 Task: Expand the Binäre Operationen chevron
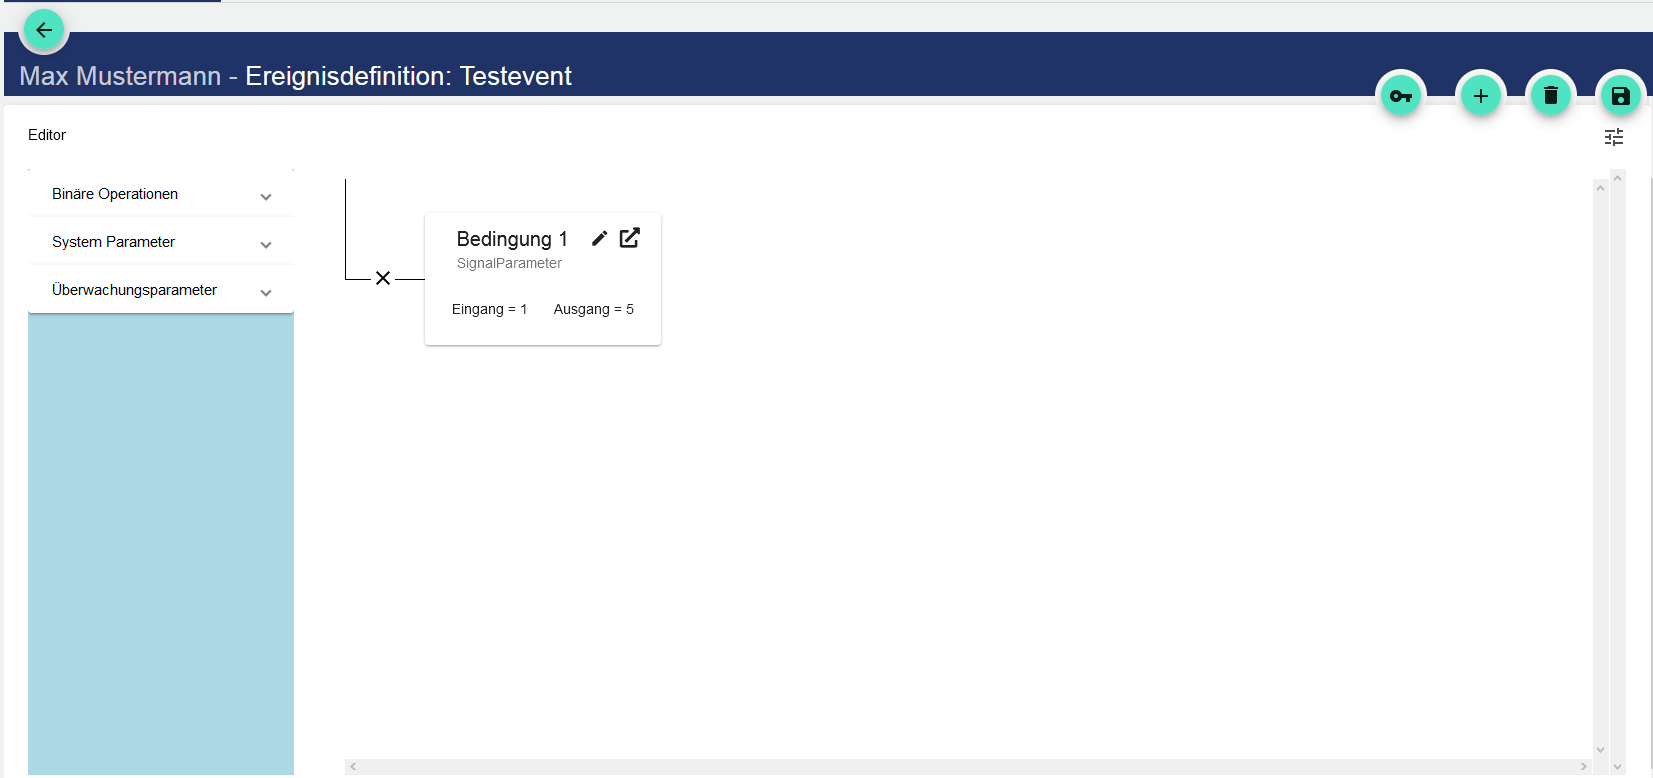click(266, 197)
